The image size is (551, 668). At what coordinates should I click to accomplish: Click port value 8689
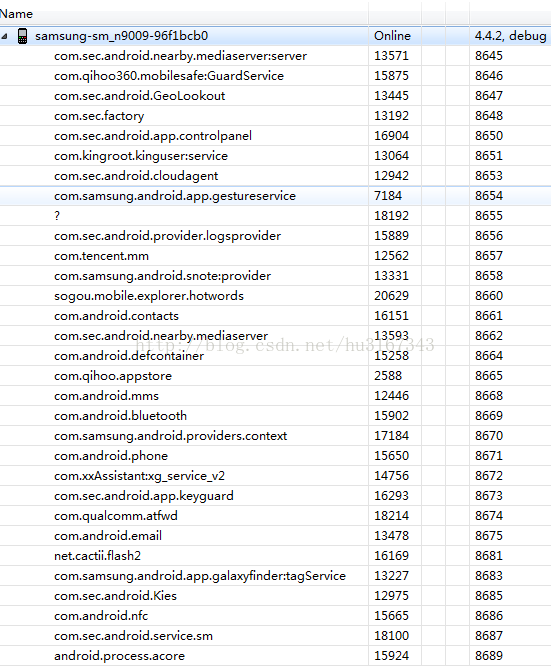click(489, 656)
